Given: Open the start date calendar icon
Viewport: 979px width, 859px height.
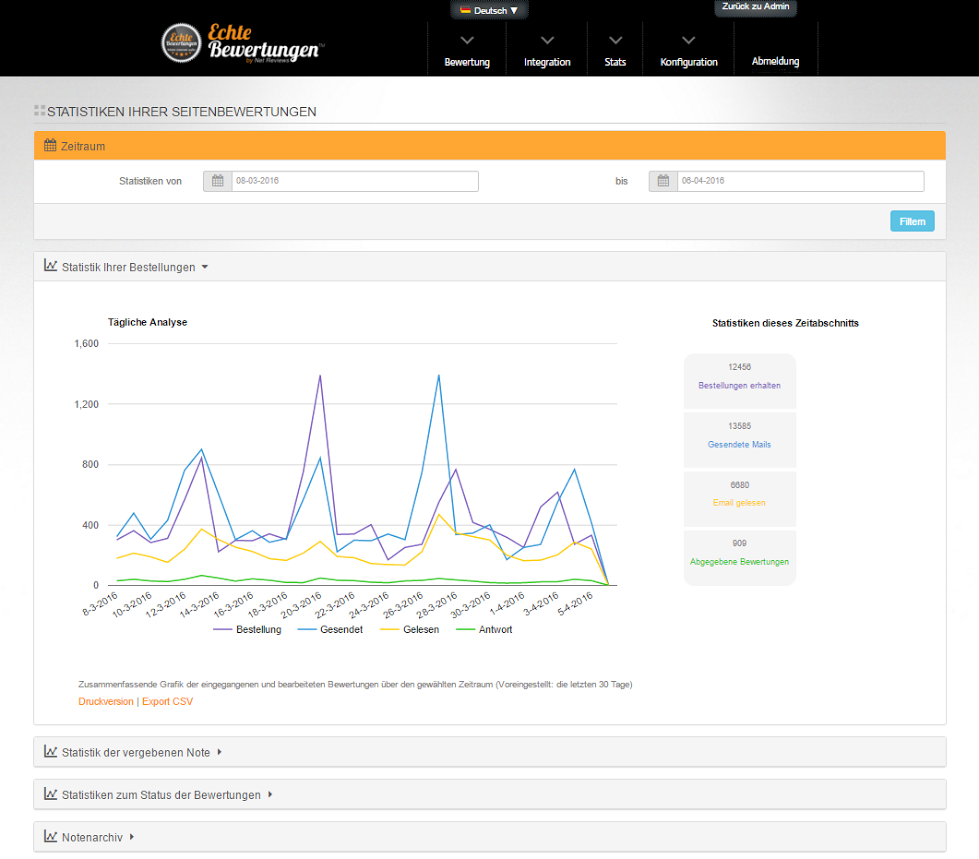Looking at the screenshot, I should coord(217,181).
